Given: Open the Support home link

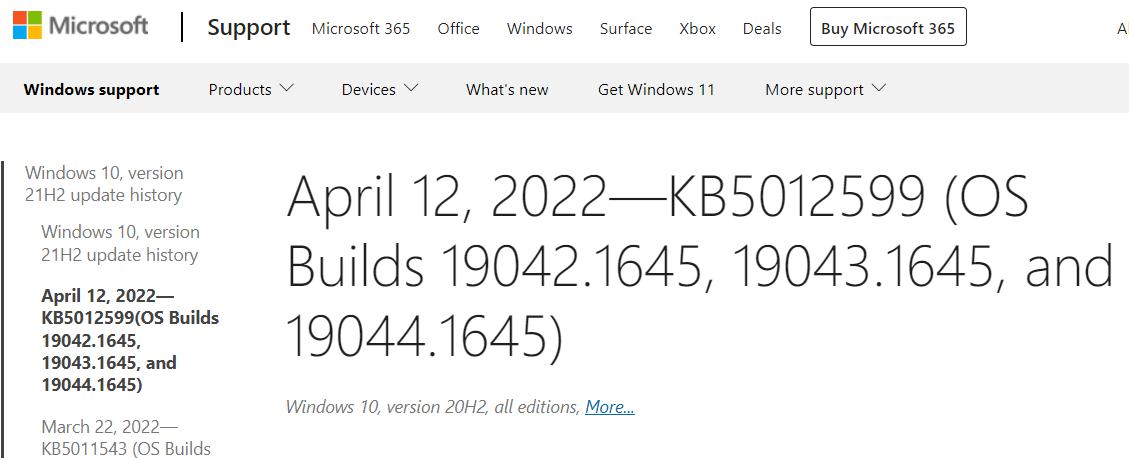Looking at the screenshot, I should coord(249,28).
